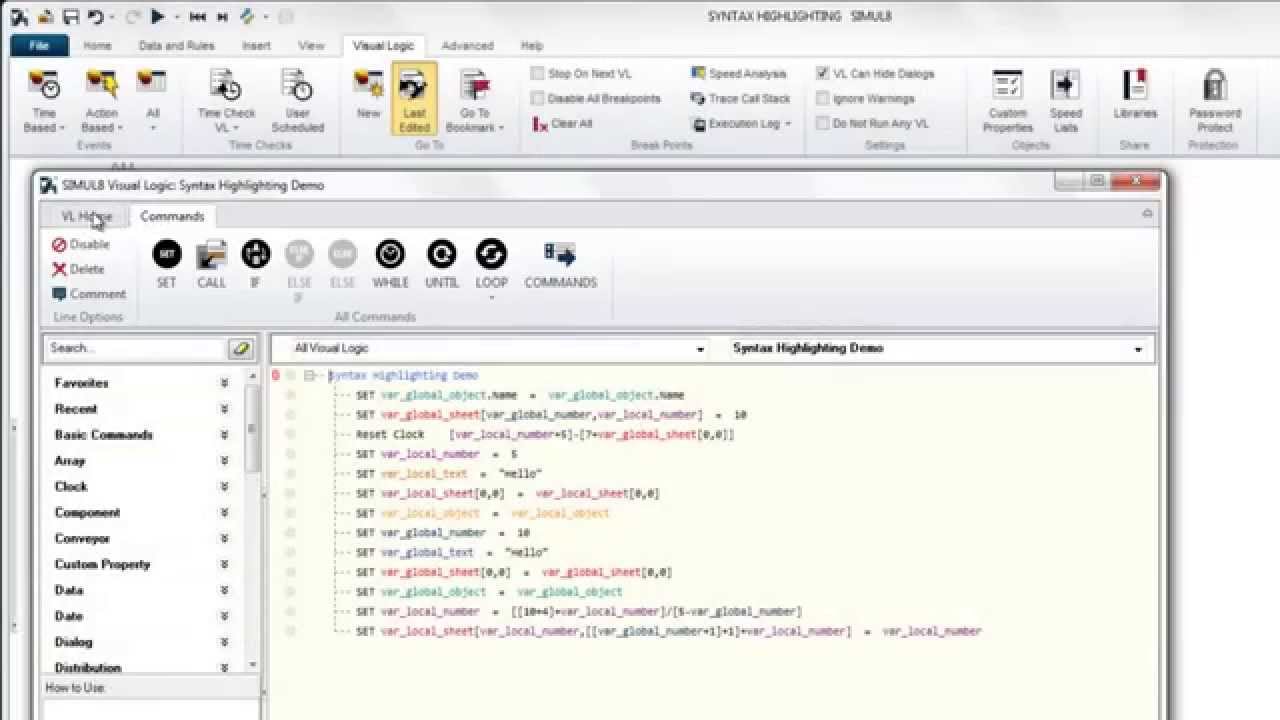Uncheck VL Can Hide Dialogs
Screen dimensions: 1280x720
(x=822, y=74)
